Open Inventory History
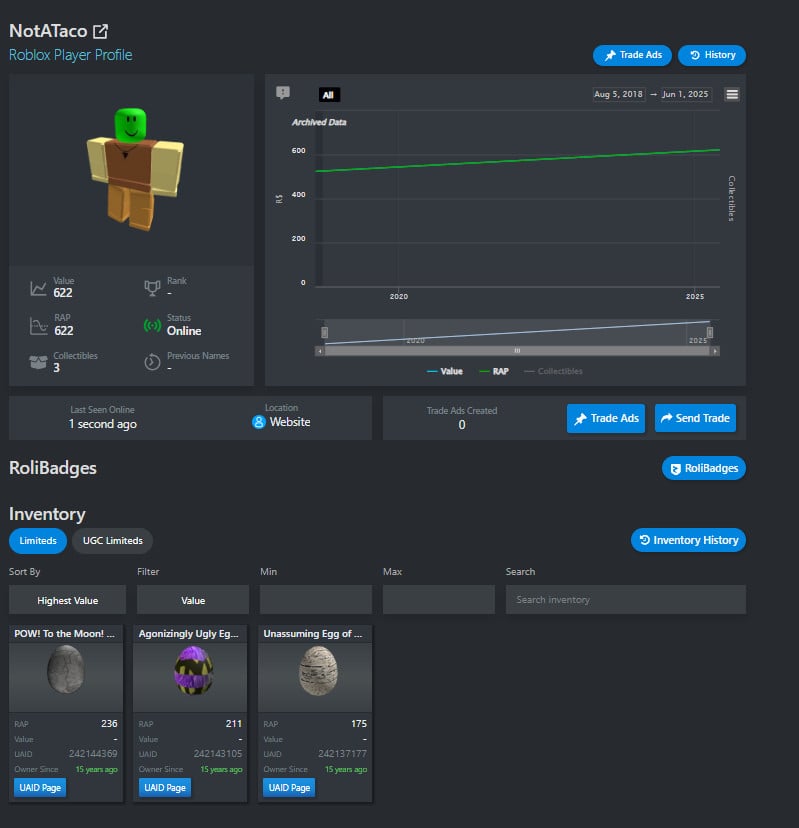 688,540
